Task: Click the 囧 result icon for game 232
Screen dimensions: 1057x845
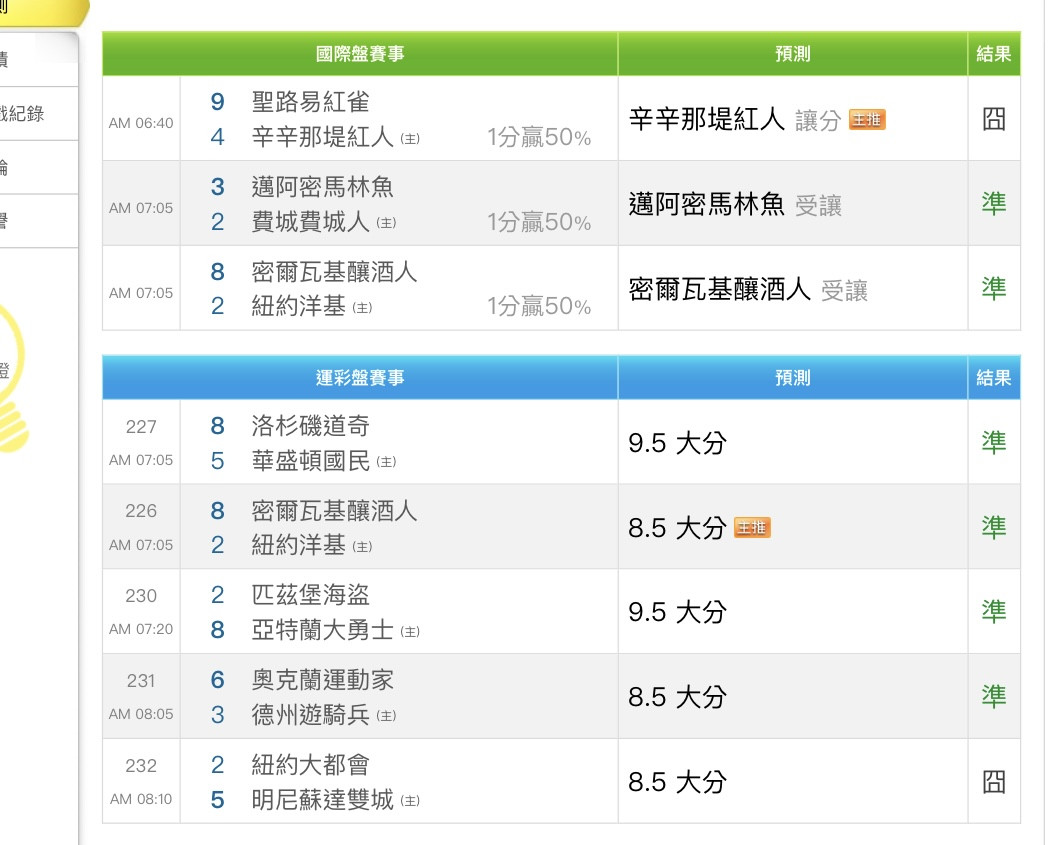Action: (x=994, y=782)
